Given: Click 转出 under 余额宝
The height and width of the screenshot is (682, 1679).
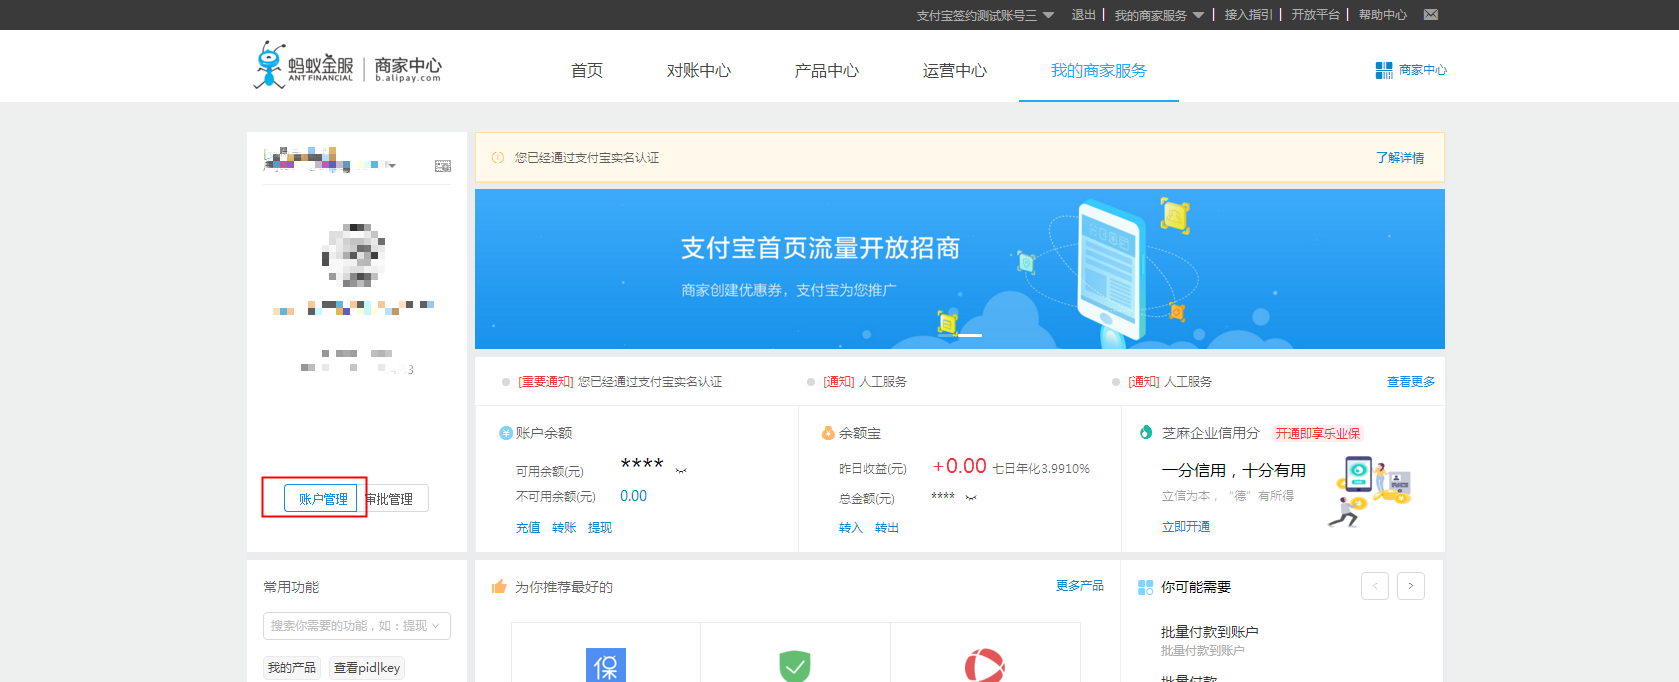Looking at the screenshot, I should [x=887, y=528].
